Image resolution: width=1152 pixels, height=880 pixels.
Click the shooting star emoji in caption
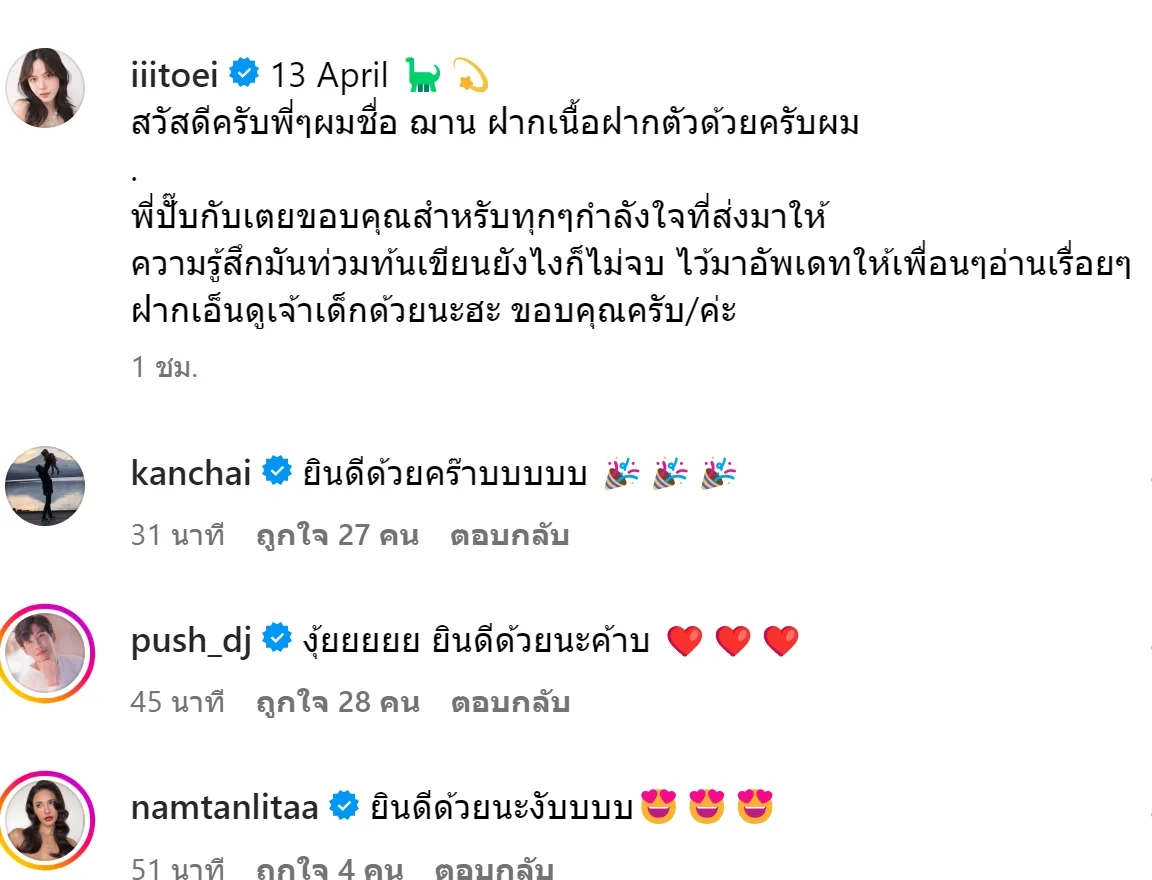pos(471,75)
